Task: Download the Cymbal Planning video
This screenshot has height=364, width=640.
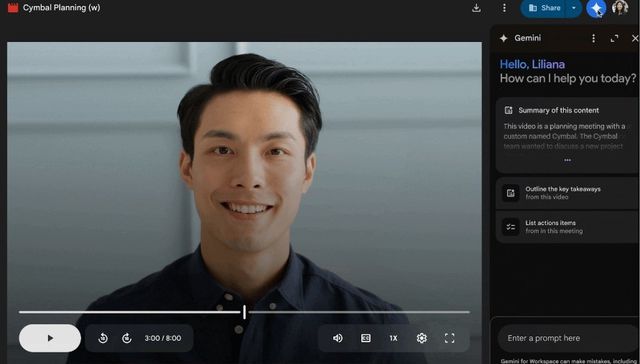Action: pyautogui.click(x=476, y=8)
